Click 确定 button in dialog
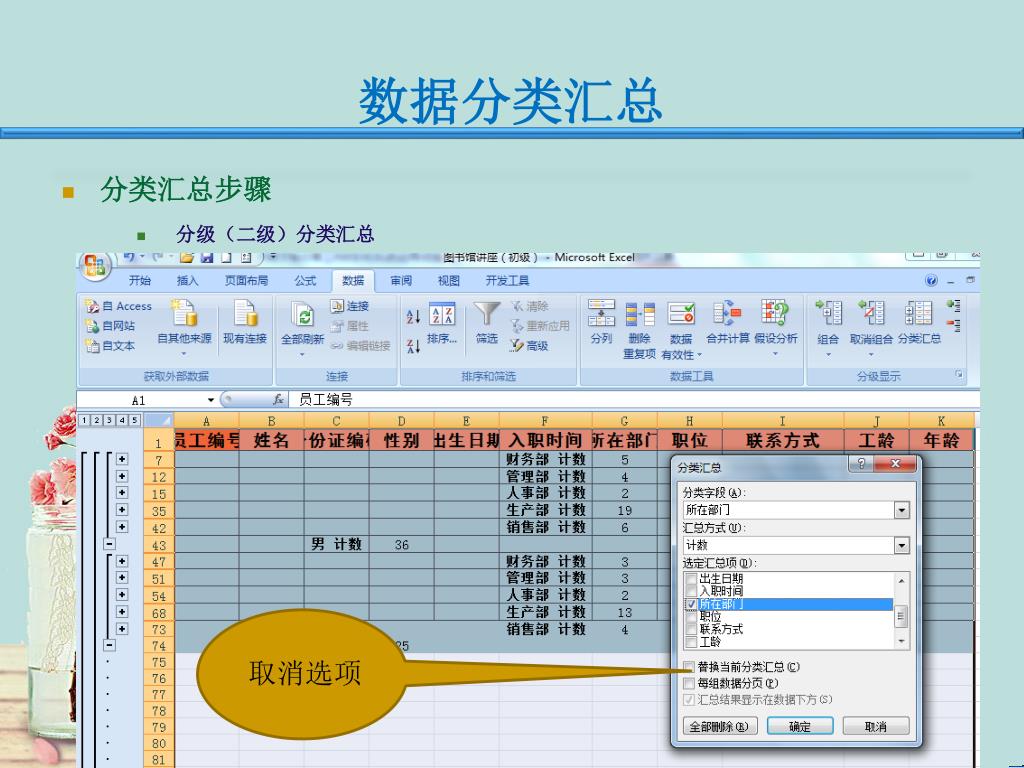Viewport: 1024px width, 768px height. point(800,726)
